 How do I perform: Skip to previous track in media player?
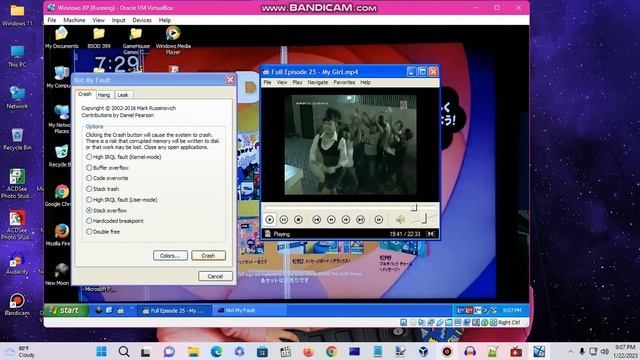pyautogui.click(x=316, y=220)
